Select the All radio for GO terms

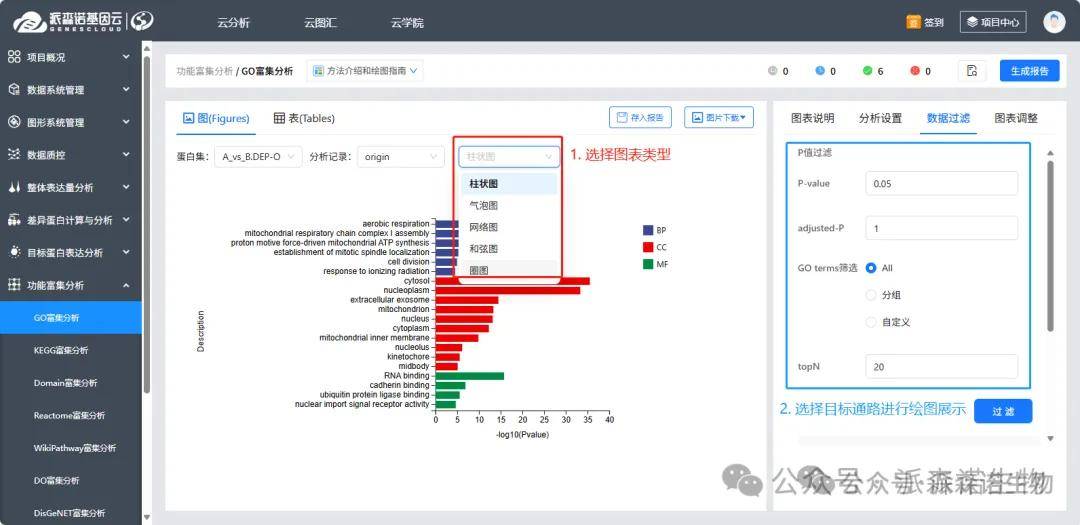[x=871, y=268]
